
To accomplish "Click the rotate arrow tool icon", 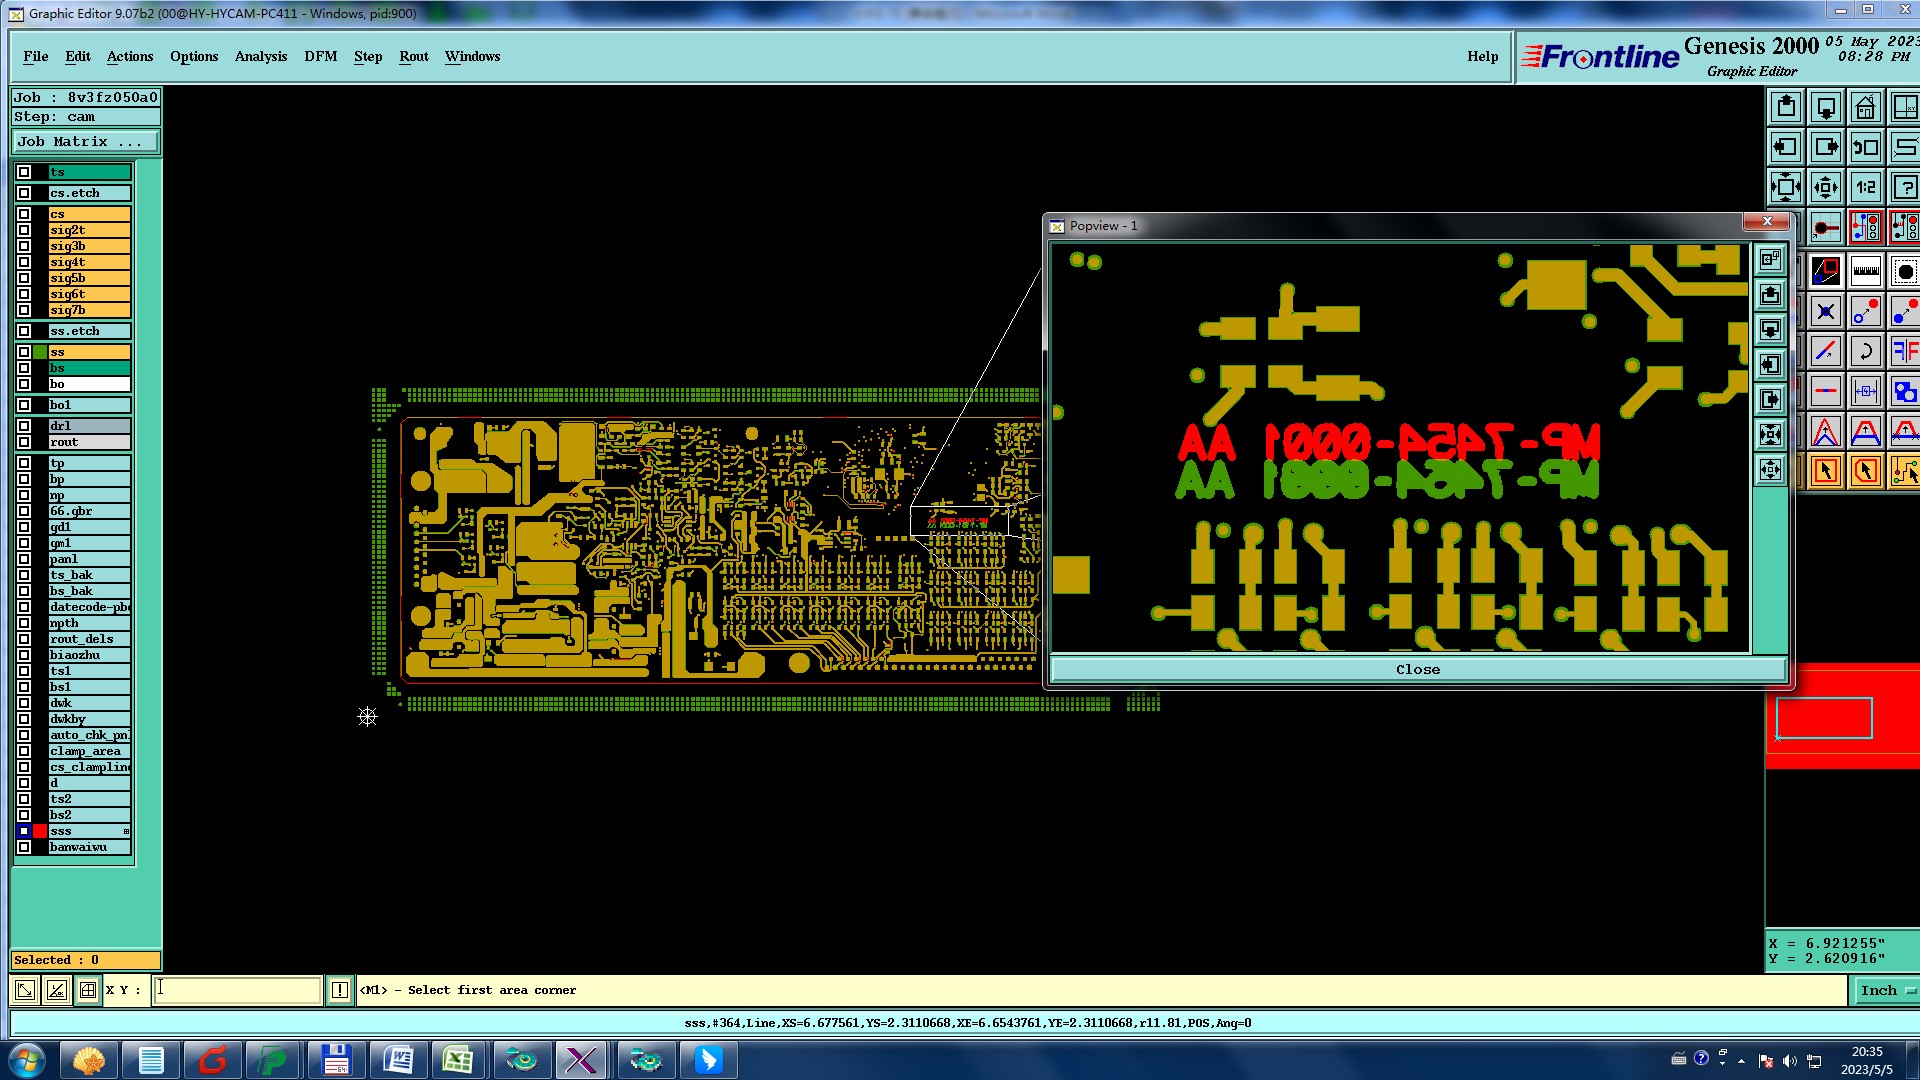I will [1865, 351].
